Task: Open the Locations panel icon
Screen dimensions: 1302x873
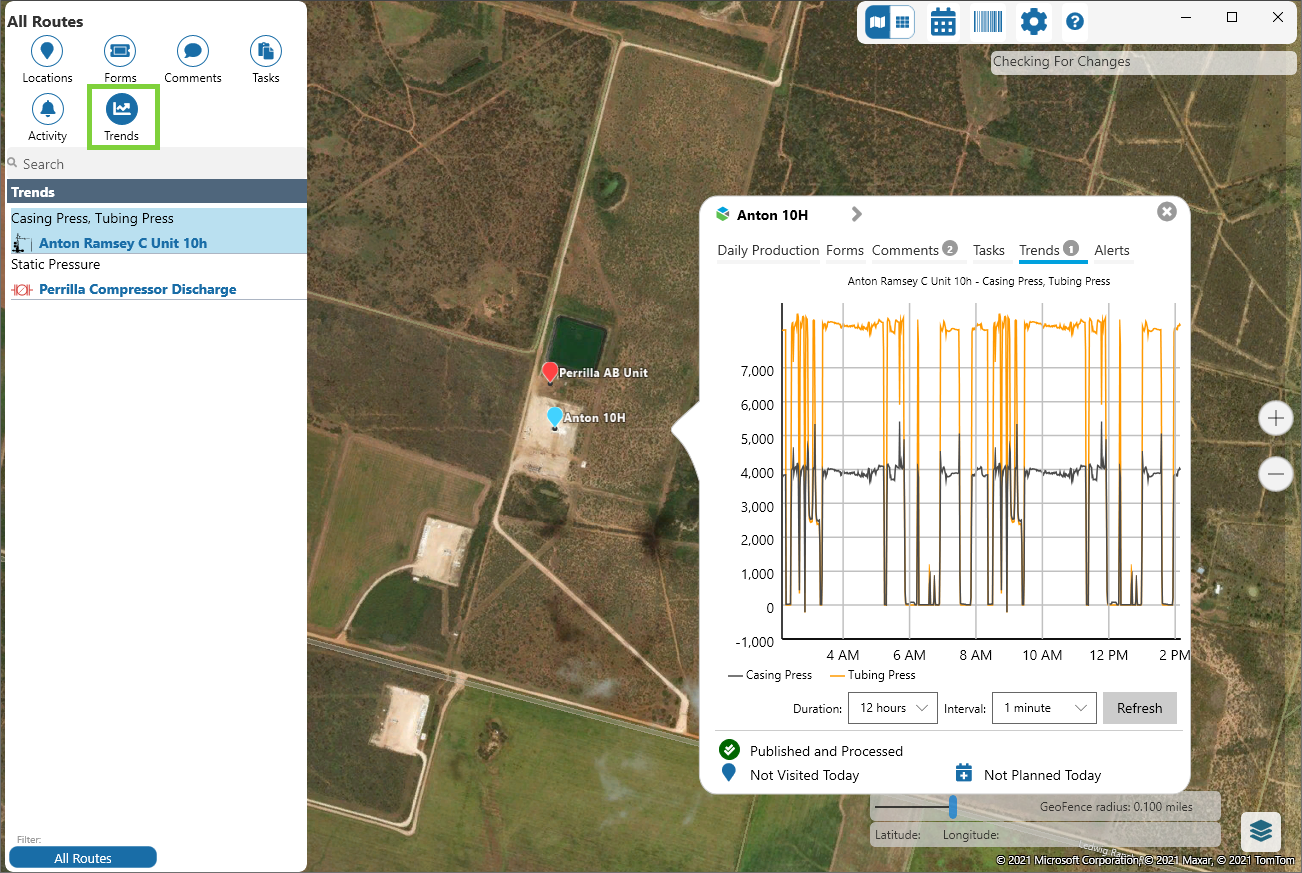Action: [47, 51]
